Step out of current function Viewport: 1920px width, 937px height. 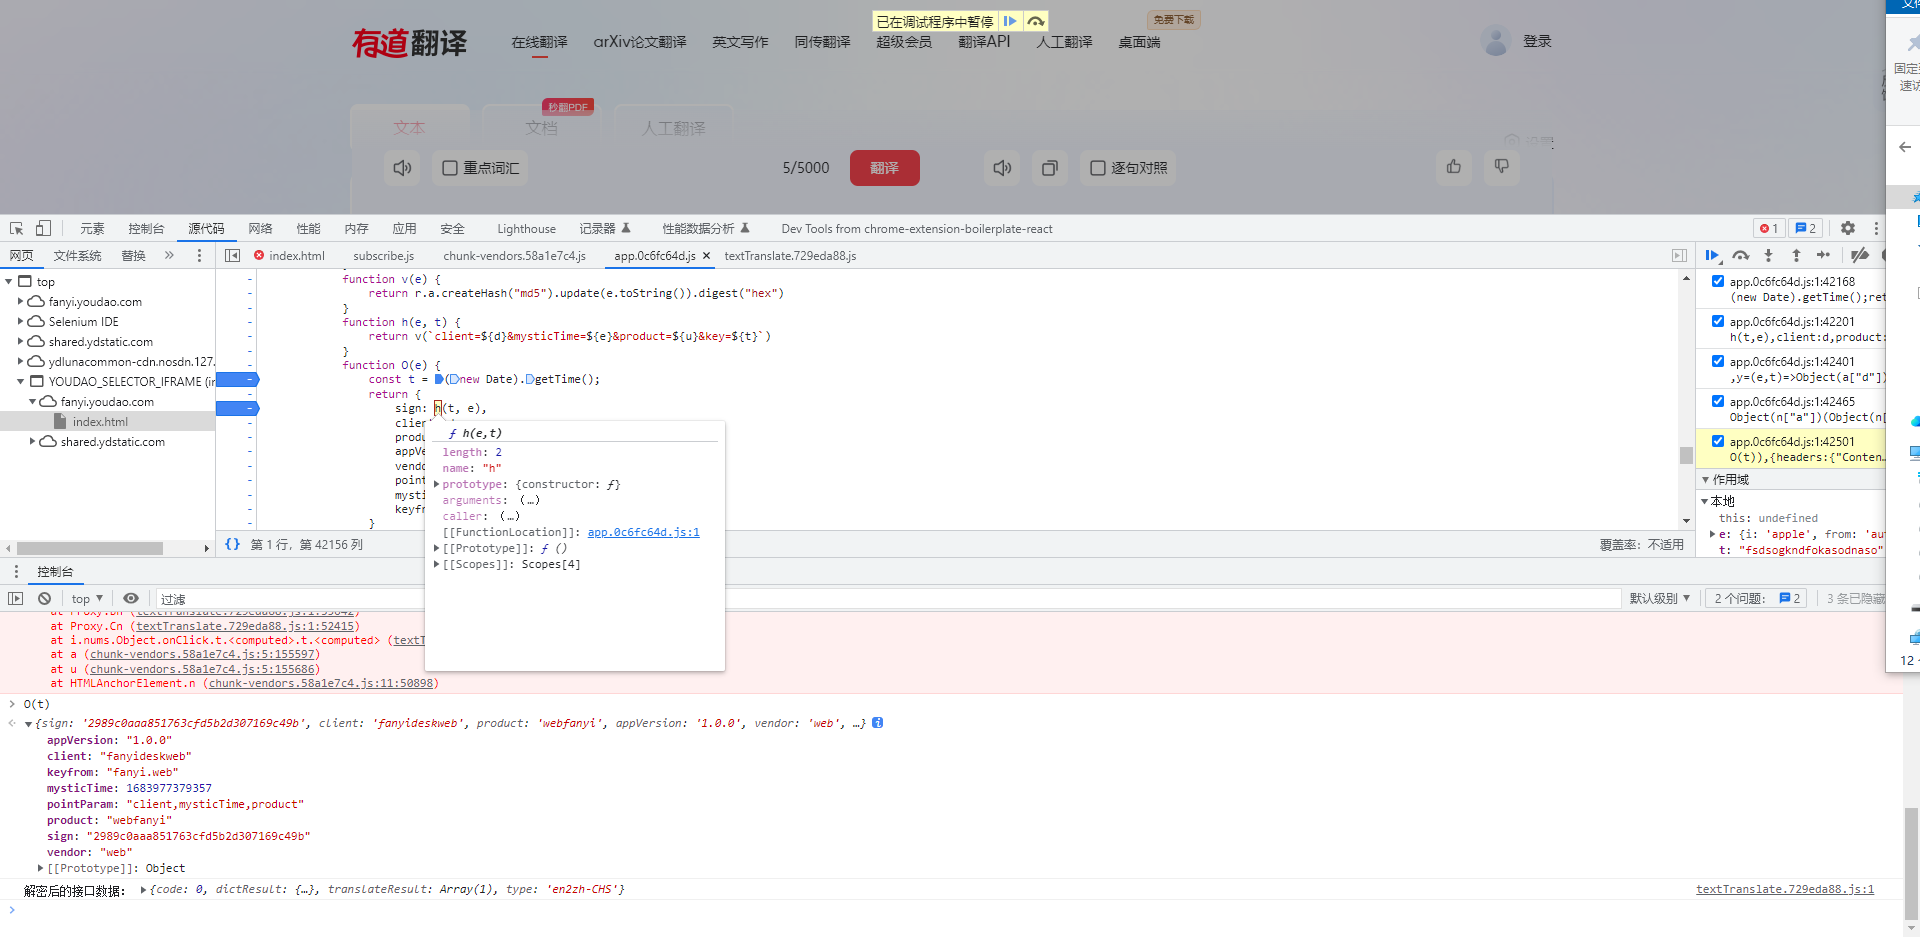[1796, 256]
